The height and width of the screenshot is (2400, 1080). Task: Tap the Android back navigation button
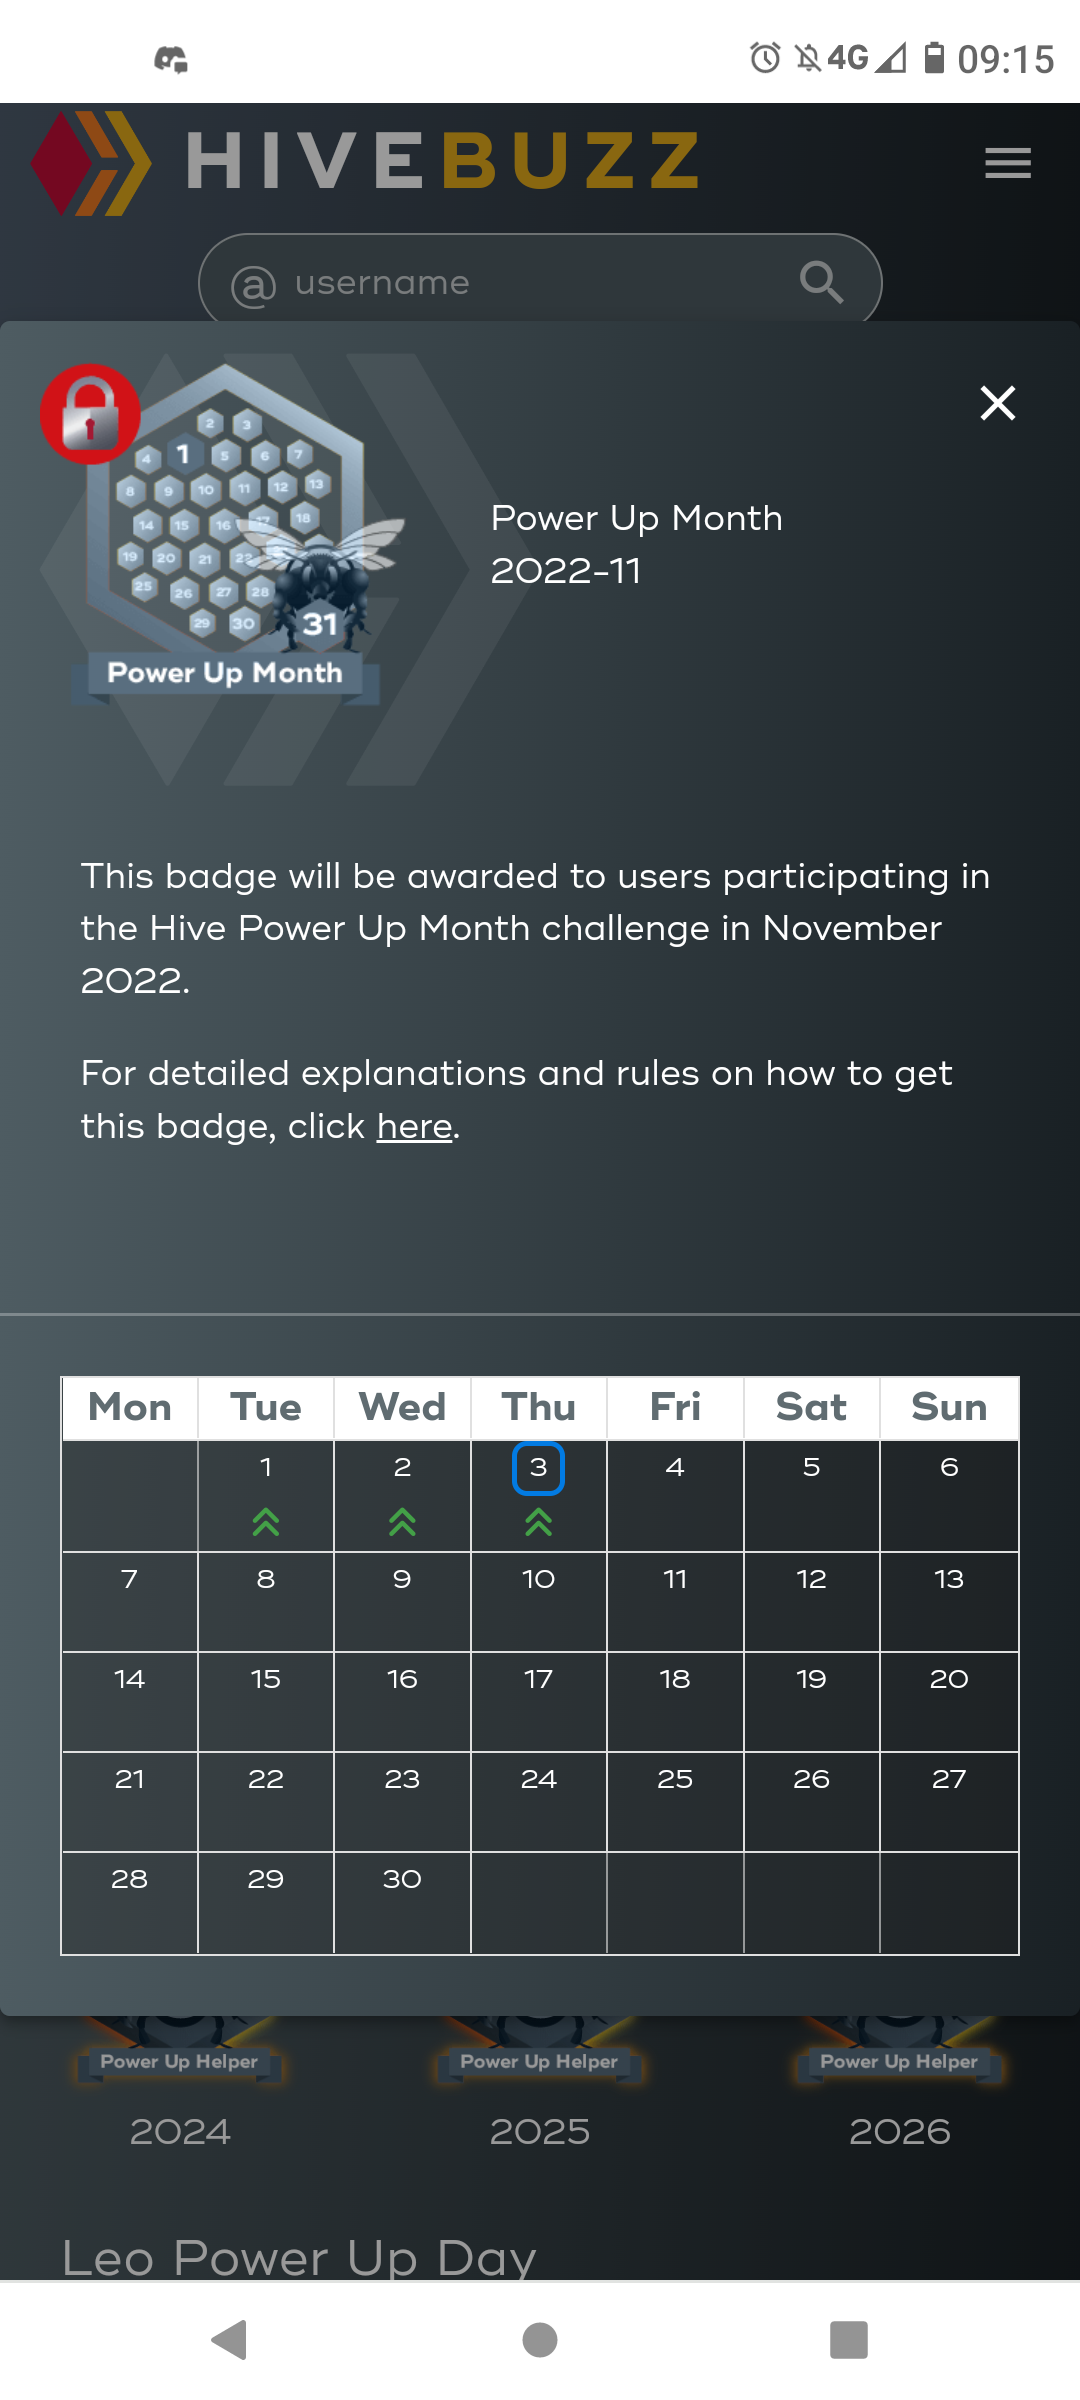(230, 2340)
